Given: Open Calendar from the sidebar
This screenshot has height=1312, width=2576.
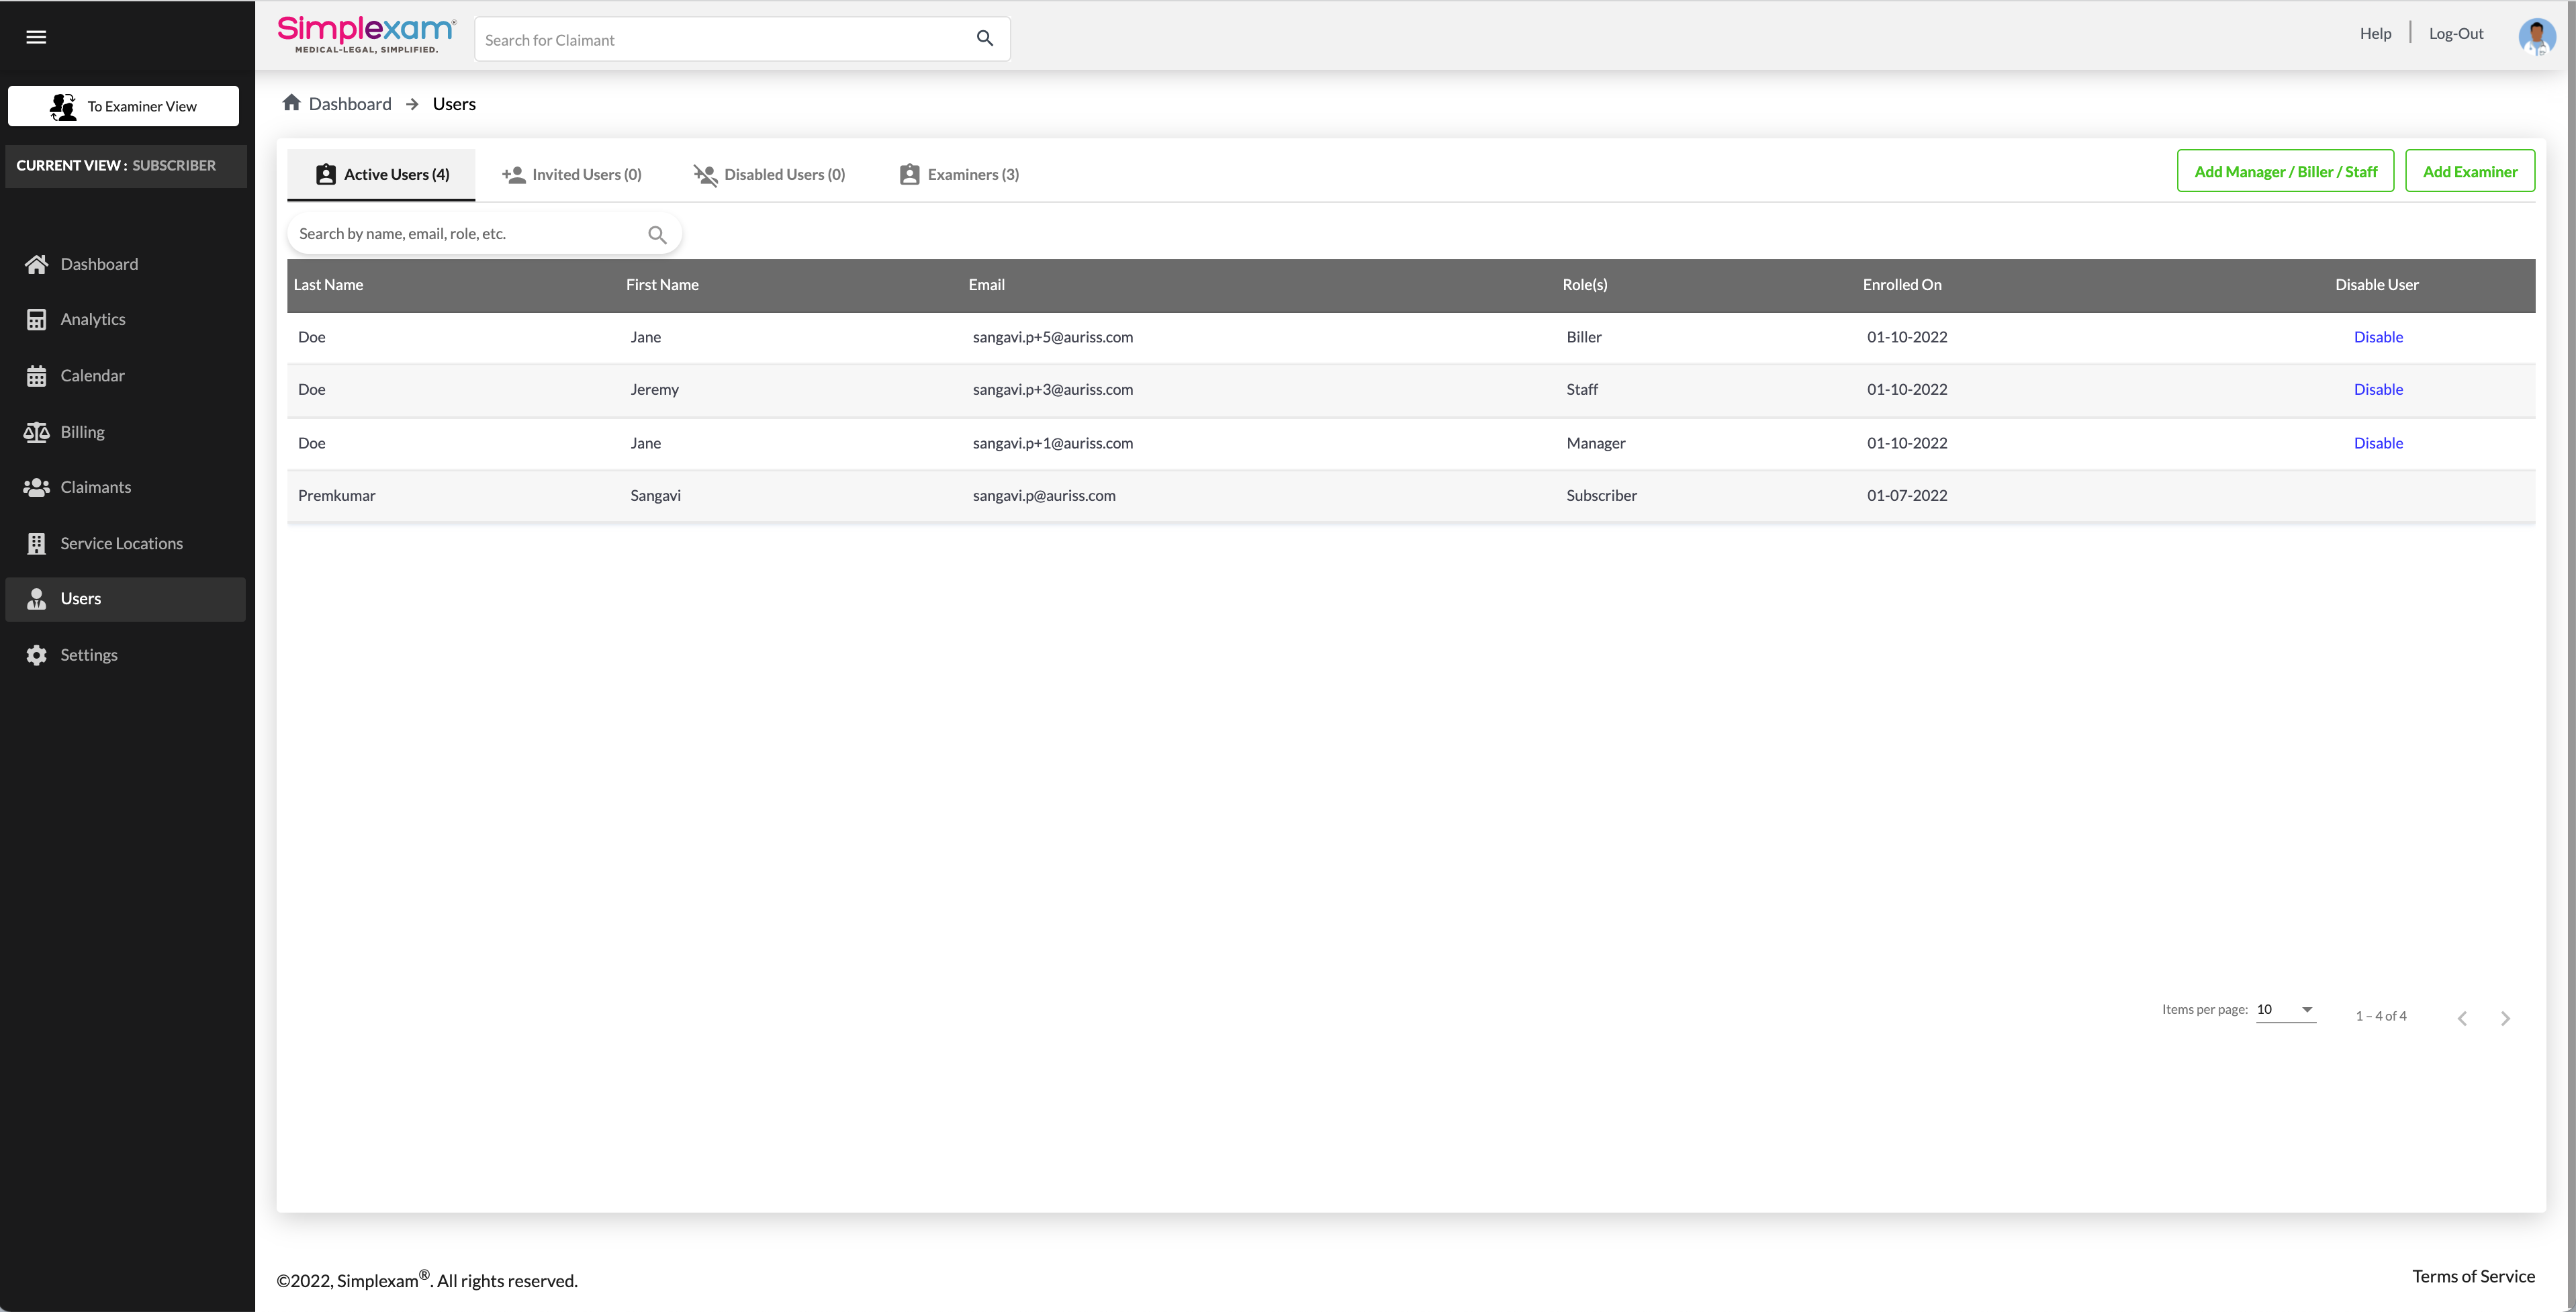Looking at the screenshot, I should coord(92,376).
